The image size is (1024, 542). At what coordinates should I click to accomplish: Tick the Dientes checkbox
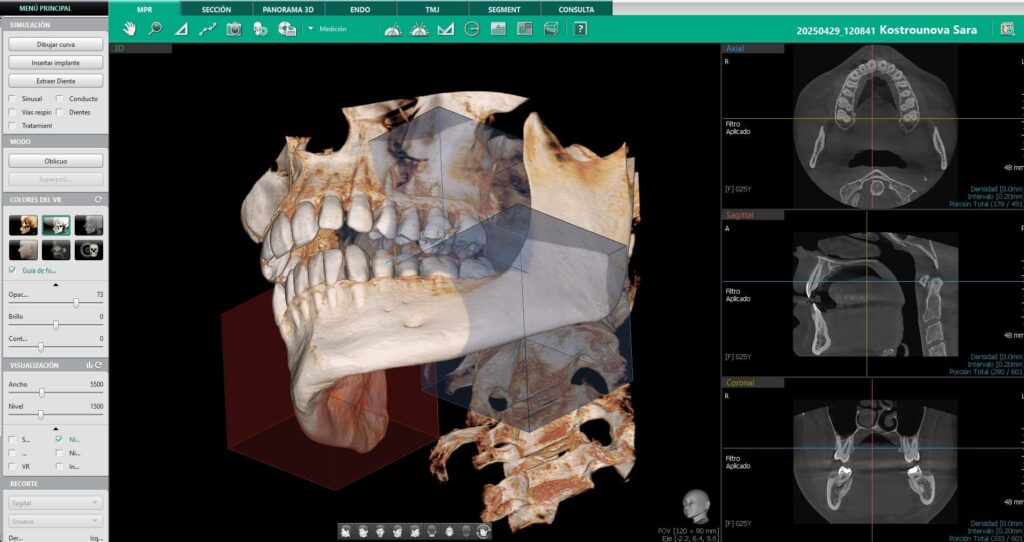point(60,112)
